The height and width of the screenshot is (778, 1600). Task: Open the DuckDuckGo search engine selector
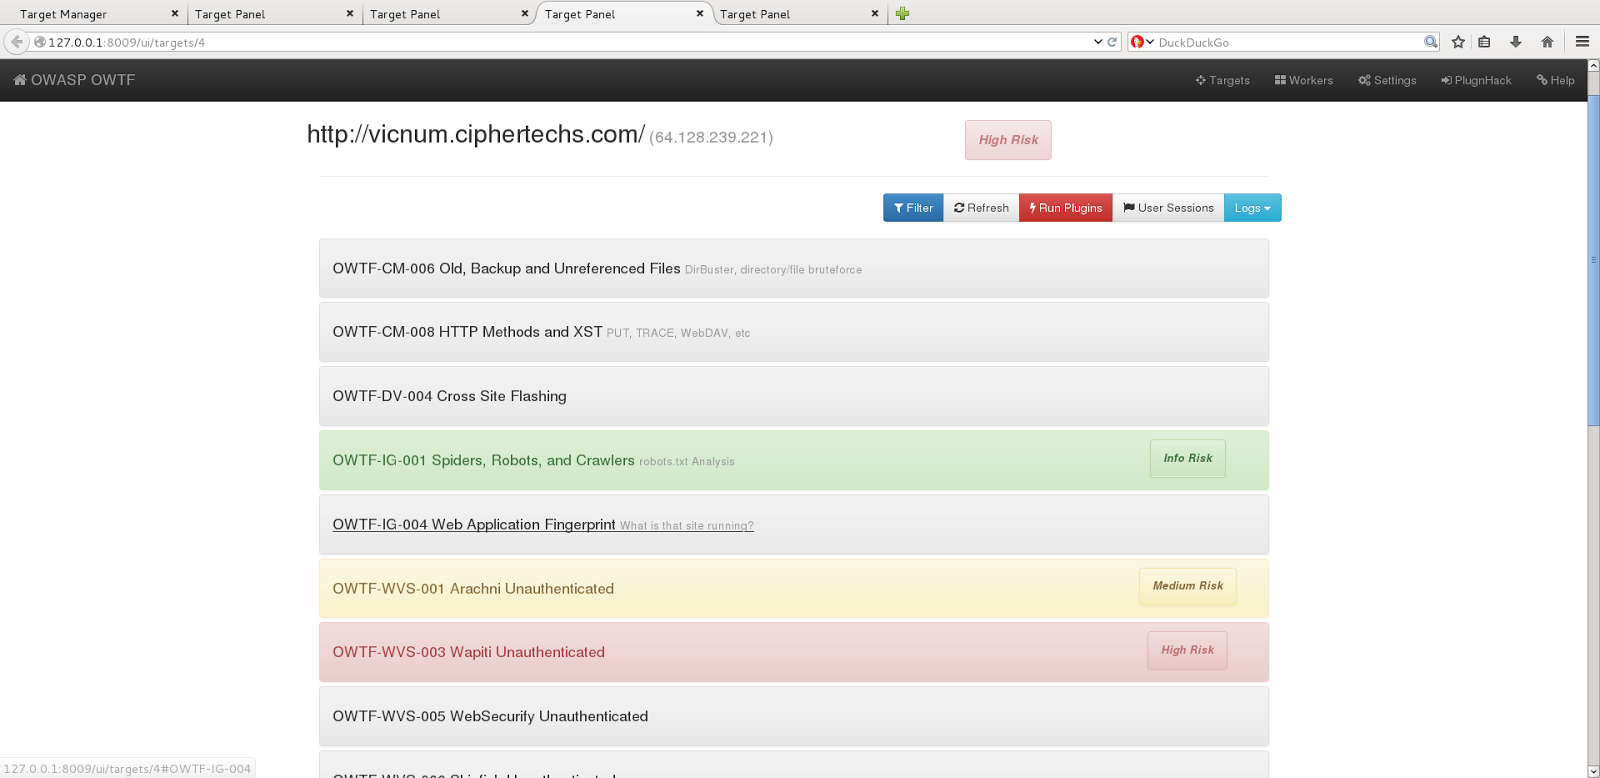click(1142, 42)
